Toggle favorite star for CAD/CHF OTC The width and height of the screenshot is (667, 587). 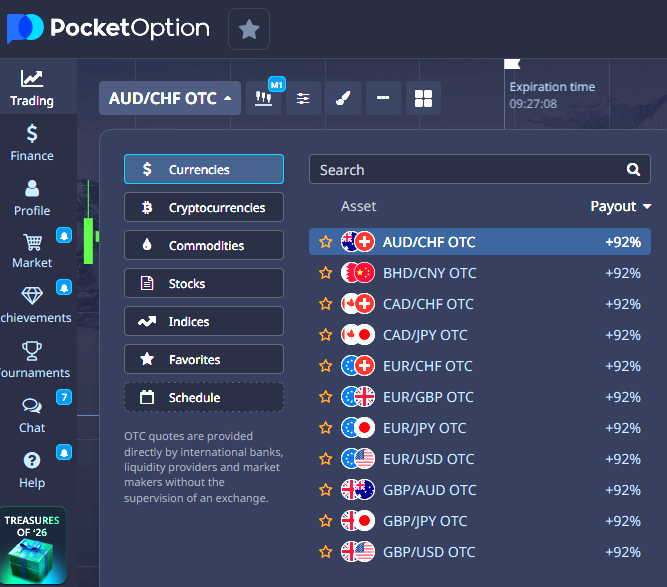coord(326,304)
